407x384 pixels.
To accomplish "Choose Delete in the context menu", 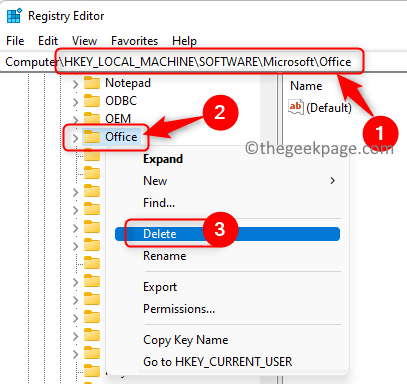I will (227, 234).
